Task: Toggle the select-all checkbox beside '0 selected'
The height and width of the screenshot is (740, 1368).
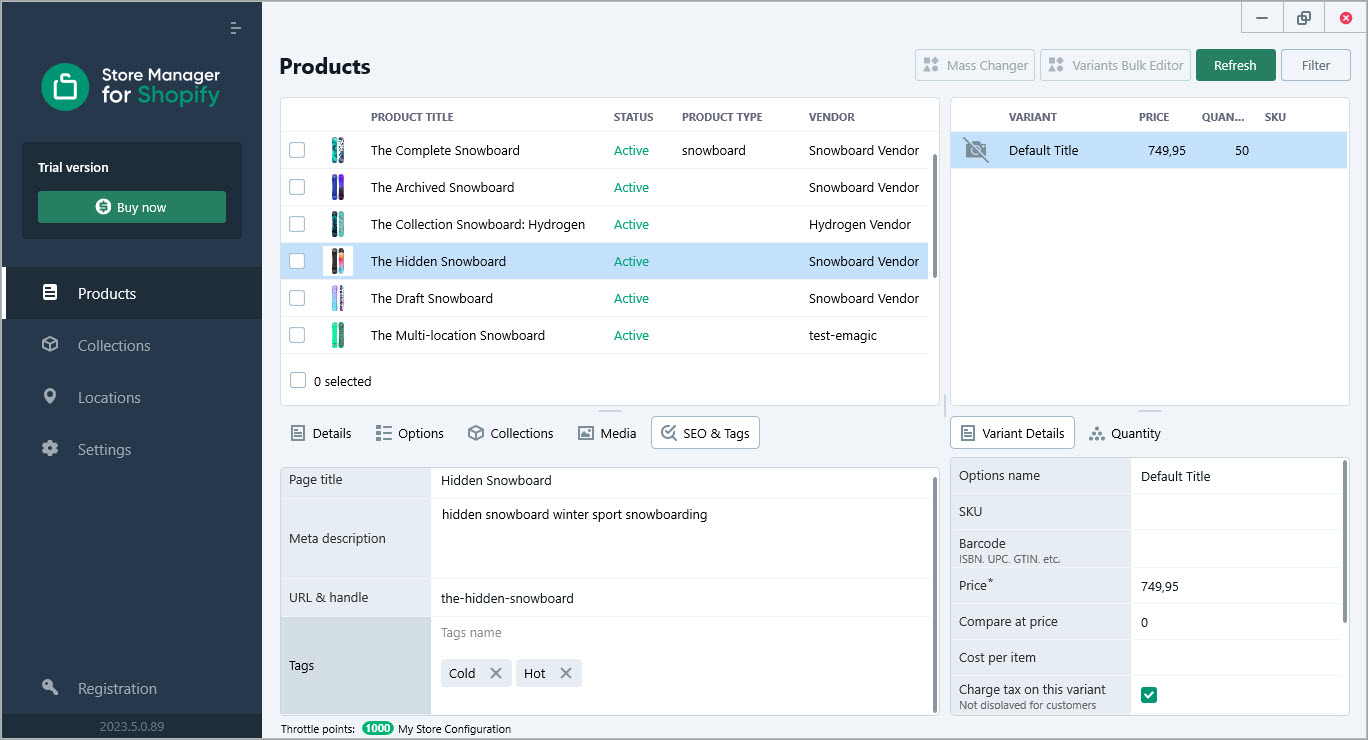Action: tap(297, 380)
